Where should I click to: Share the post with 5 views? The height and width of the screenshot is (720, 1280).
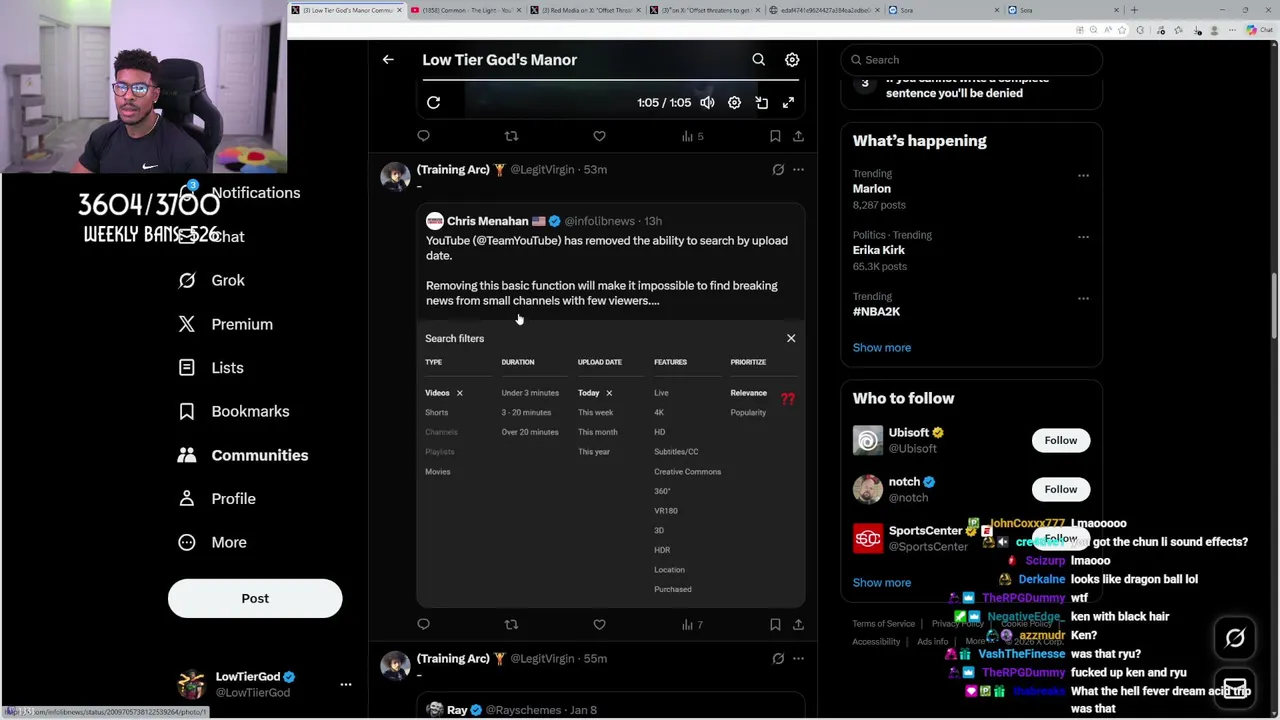tap(798, 136)
